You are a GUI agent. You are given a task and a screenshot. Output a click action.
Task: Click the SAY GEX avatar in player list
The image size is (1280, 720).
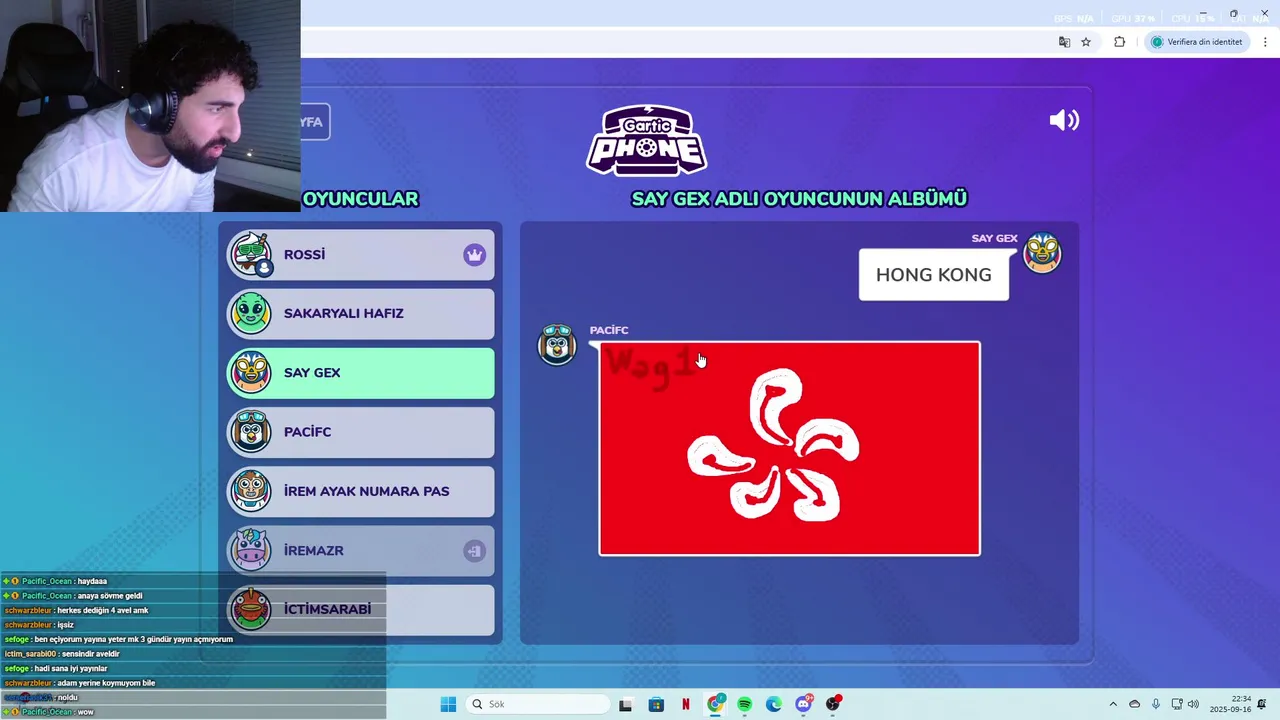pyautogui.click(x=250, y=372)
